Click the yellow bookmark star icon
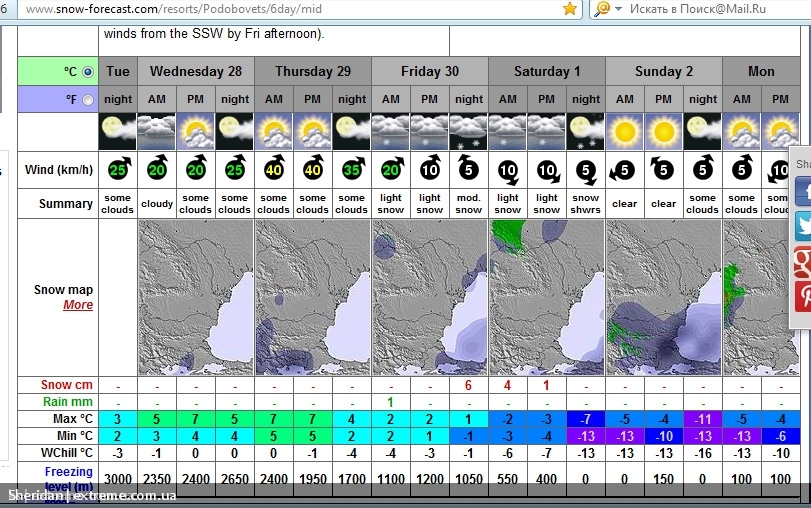Viewport: 811px width, 508px height. point(570,8)
